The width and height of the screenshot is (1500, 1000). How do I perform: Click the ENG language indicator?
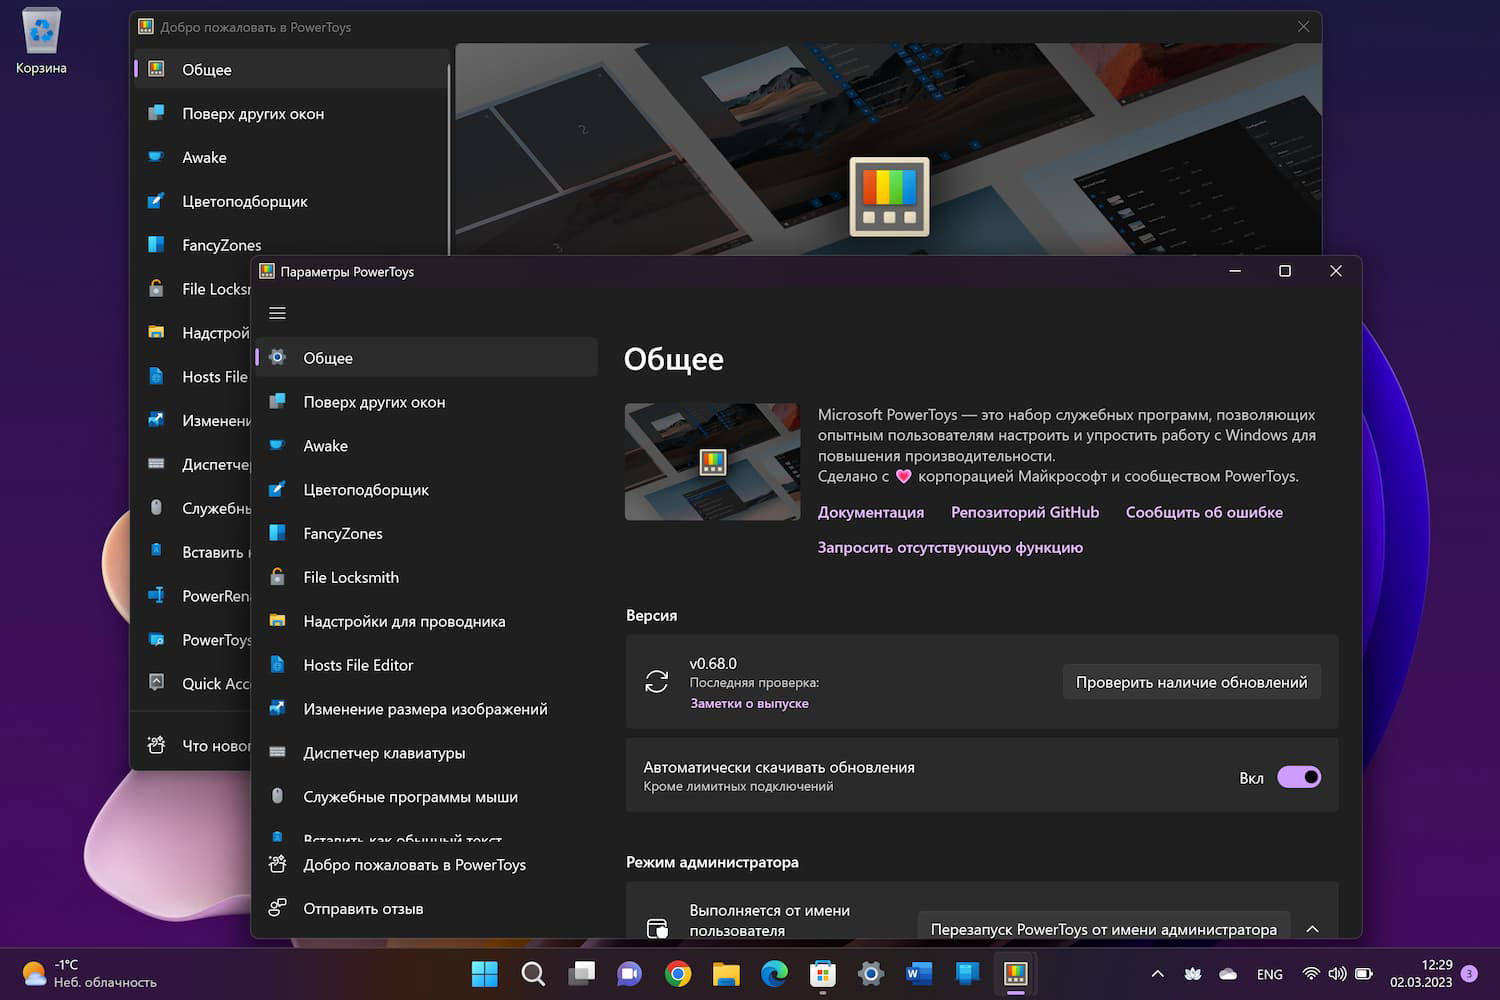coord(1269,974)
